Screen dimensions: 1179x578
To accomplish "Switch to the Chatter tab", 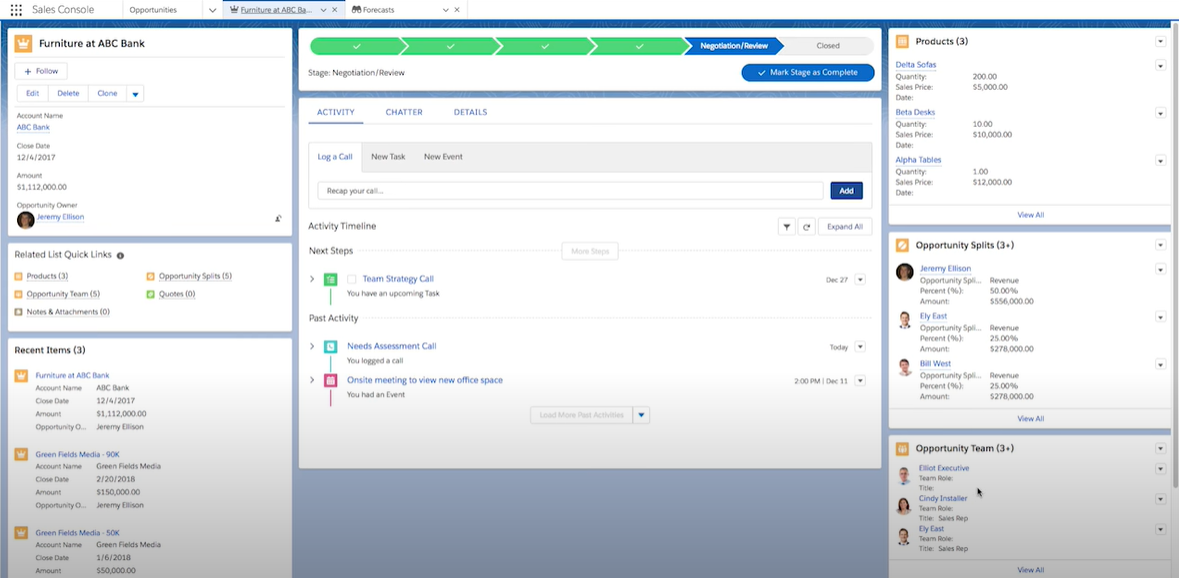I will tap(404, 112).
